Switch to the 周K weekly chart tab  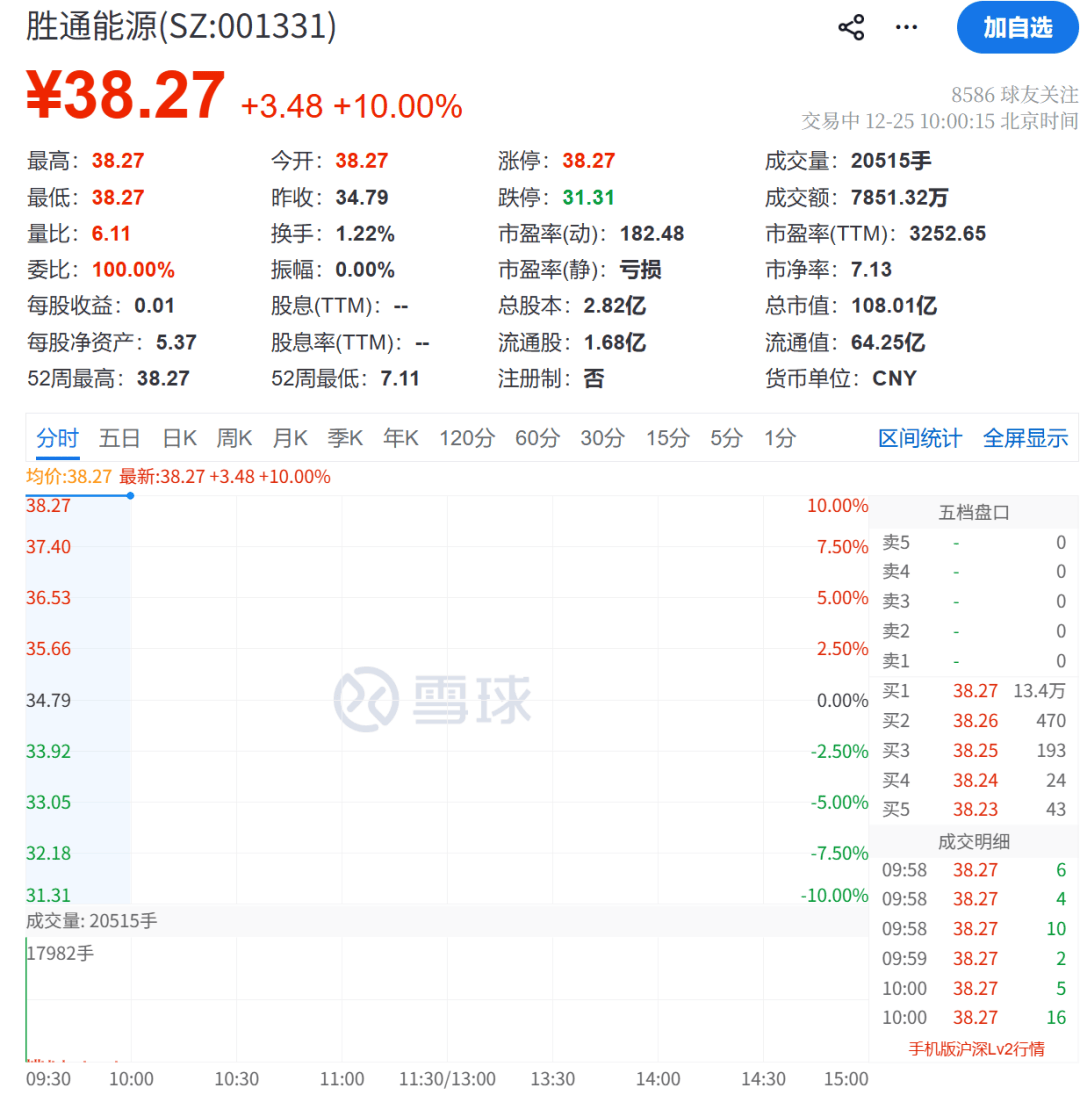point(233,438)
